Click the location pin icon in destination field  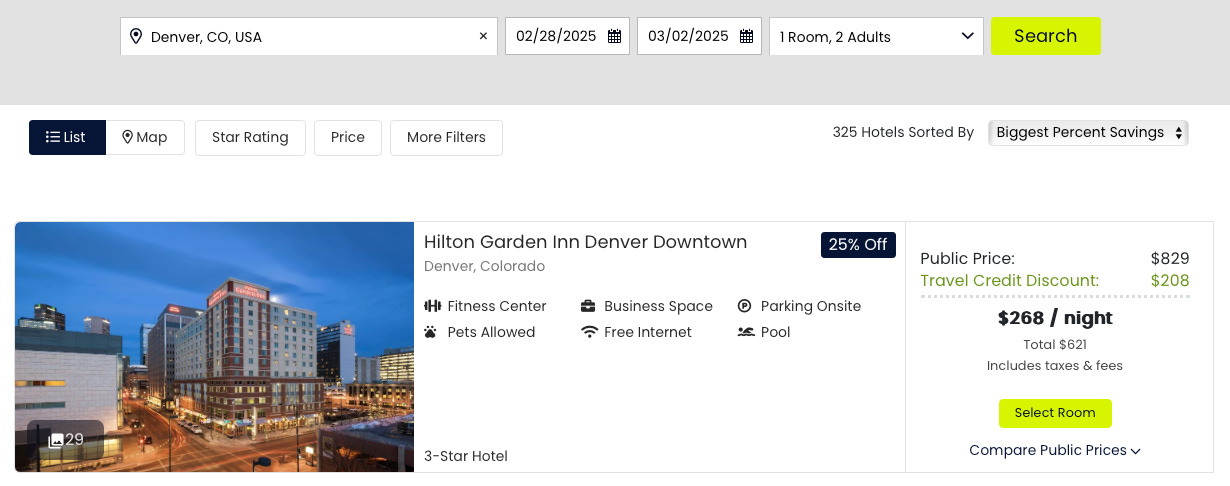tap(136, 37)
